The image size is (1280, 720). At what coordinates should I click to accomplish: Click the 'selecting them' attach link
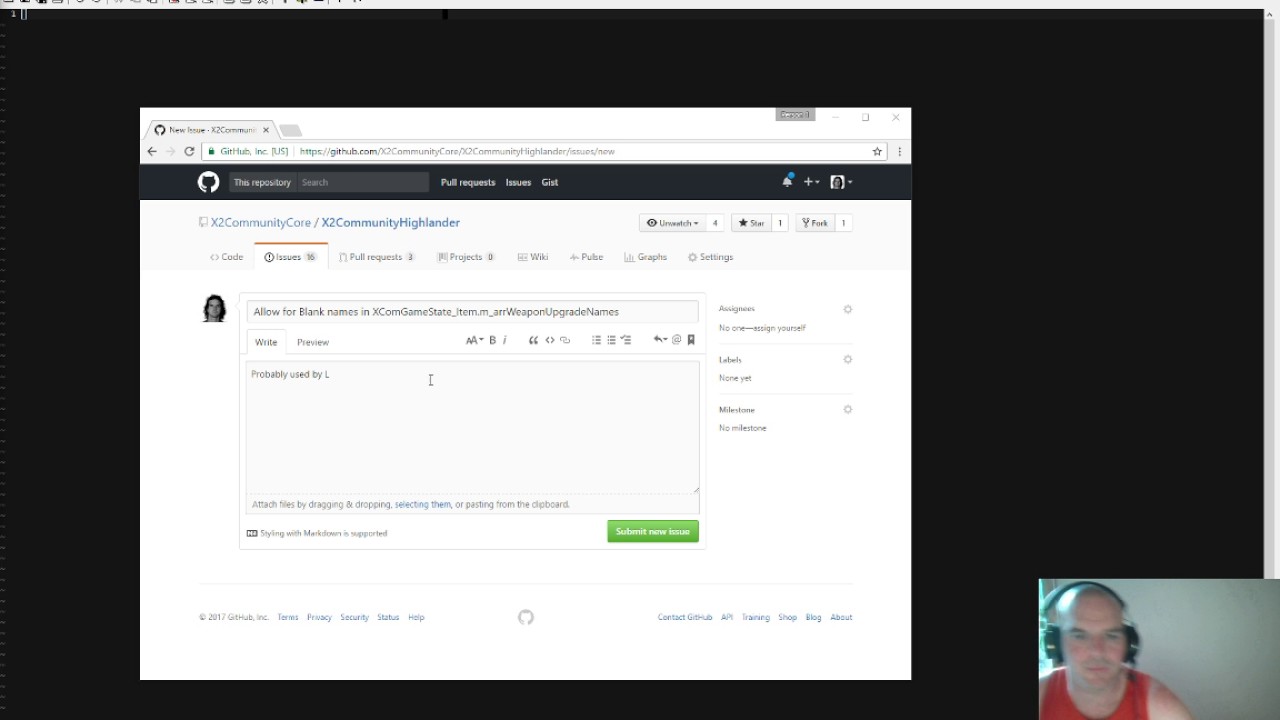423,504
